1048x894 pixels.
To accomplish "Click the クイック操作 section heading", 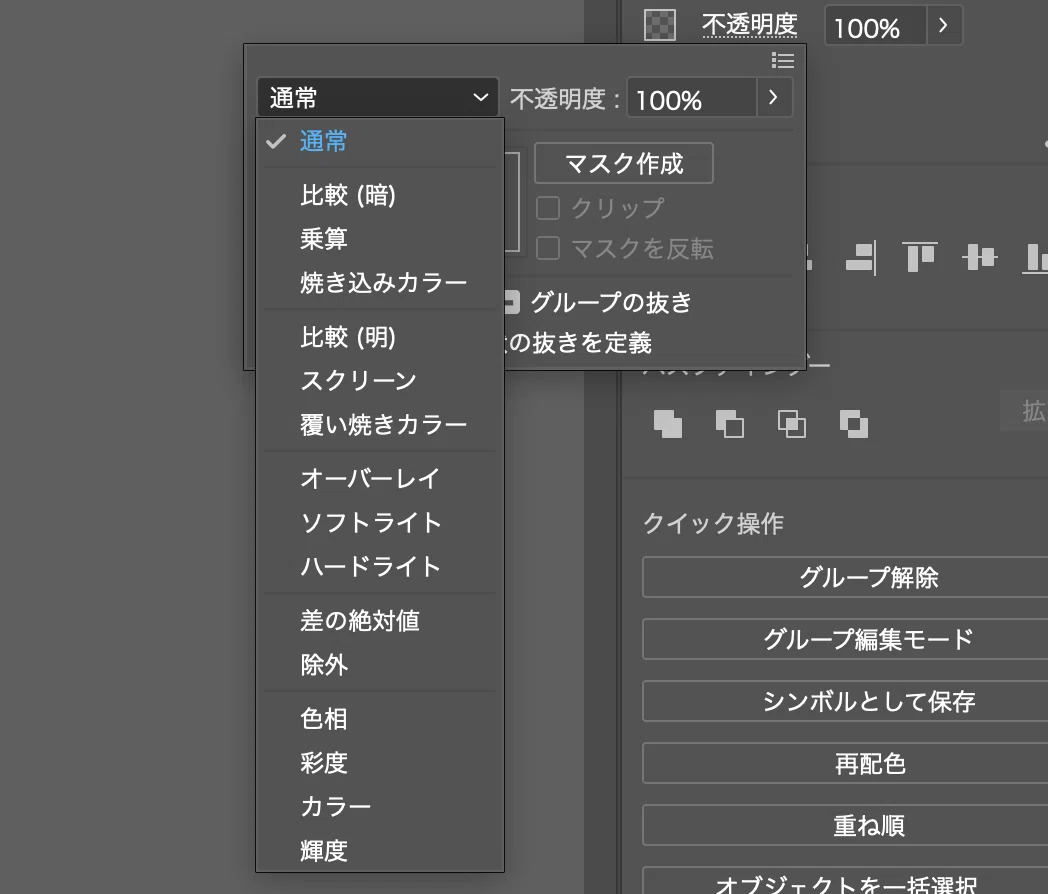I will click(x=713, y=523).
